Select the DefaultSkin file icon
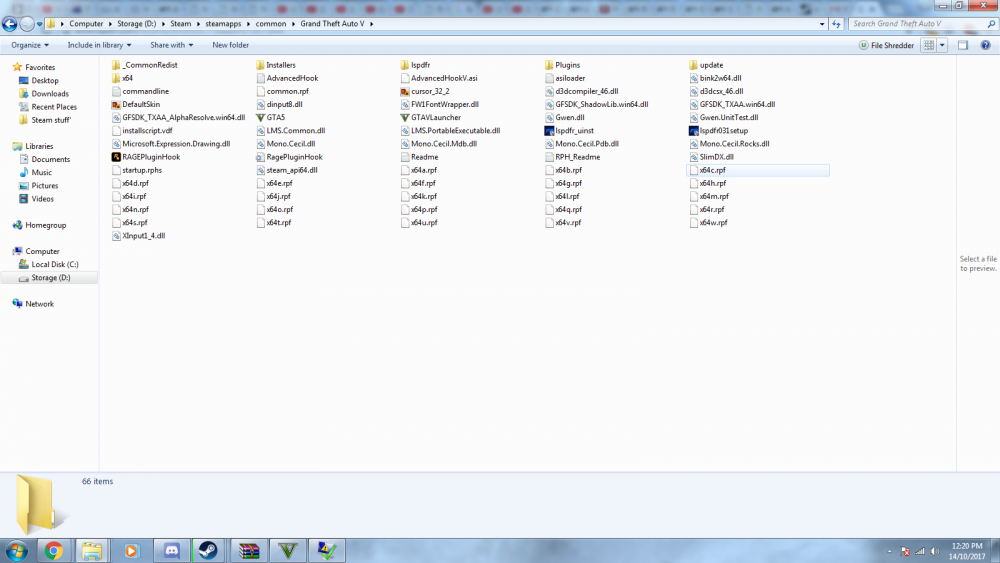The image size is (1000, 563). coord(116,105)
